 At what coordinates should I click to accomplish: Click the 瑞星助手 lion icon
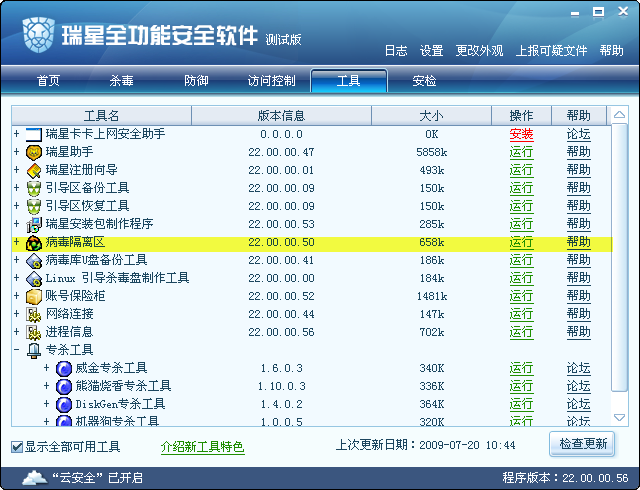pos(33,152)
